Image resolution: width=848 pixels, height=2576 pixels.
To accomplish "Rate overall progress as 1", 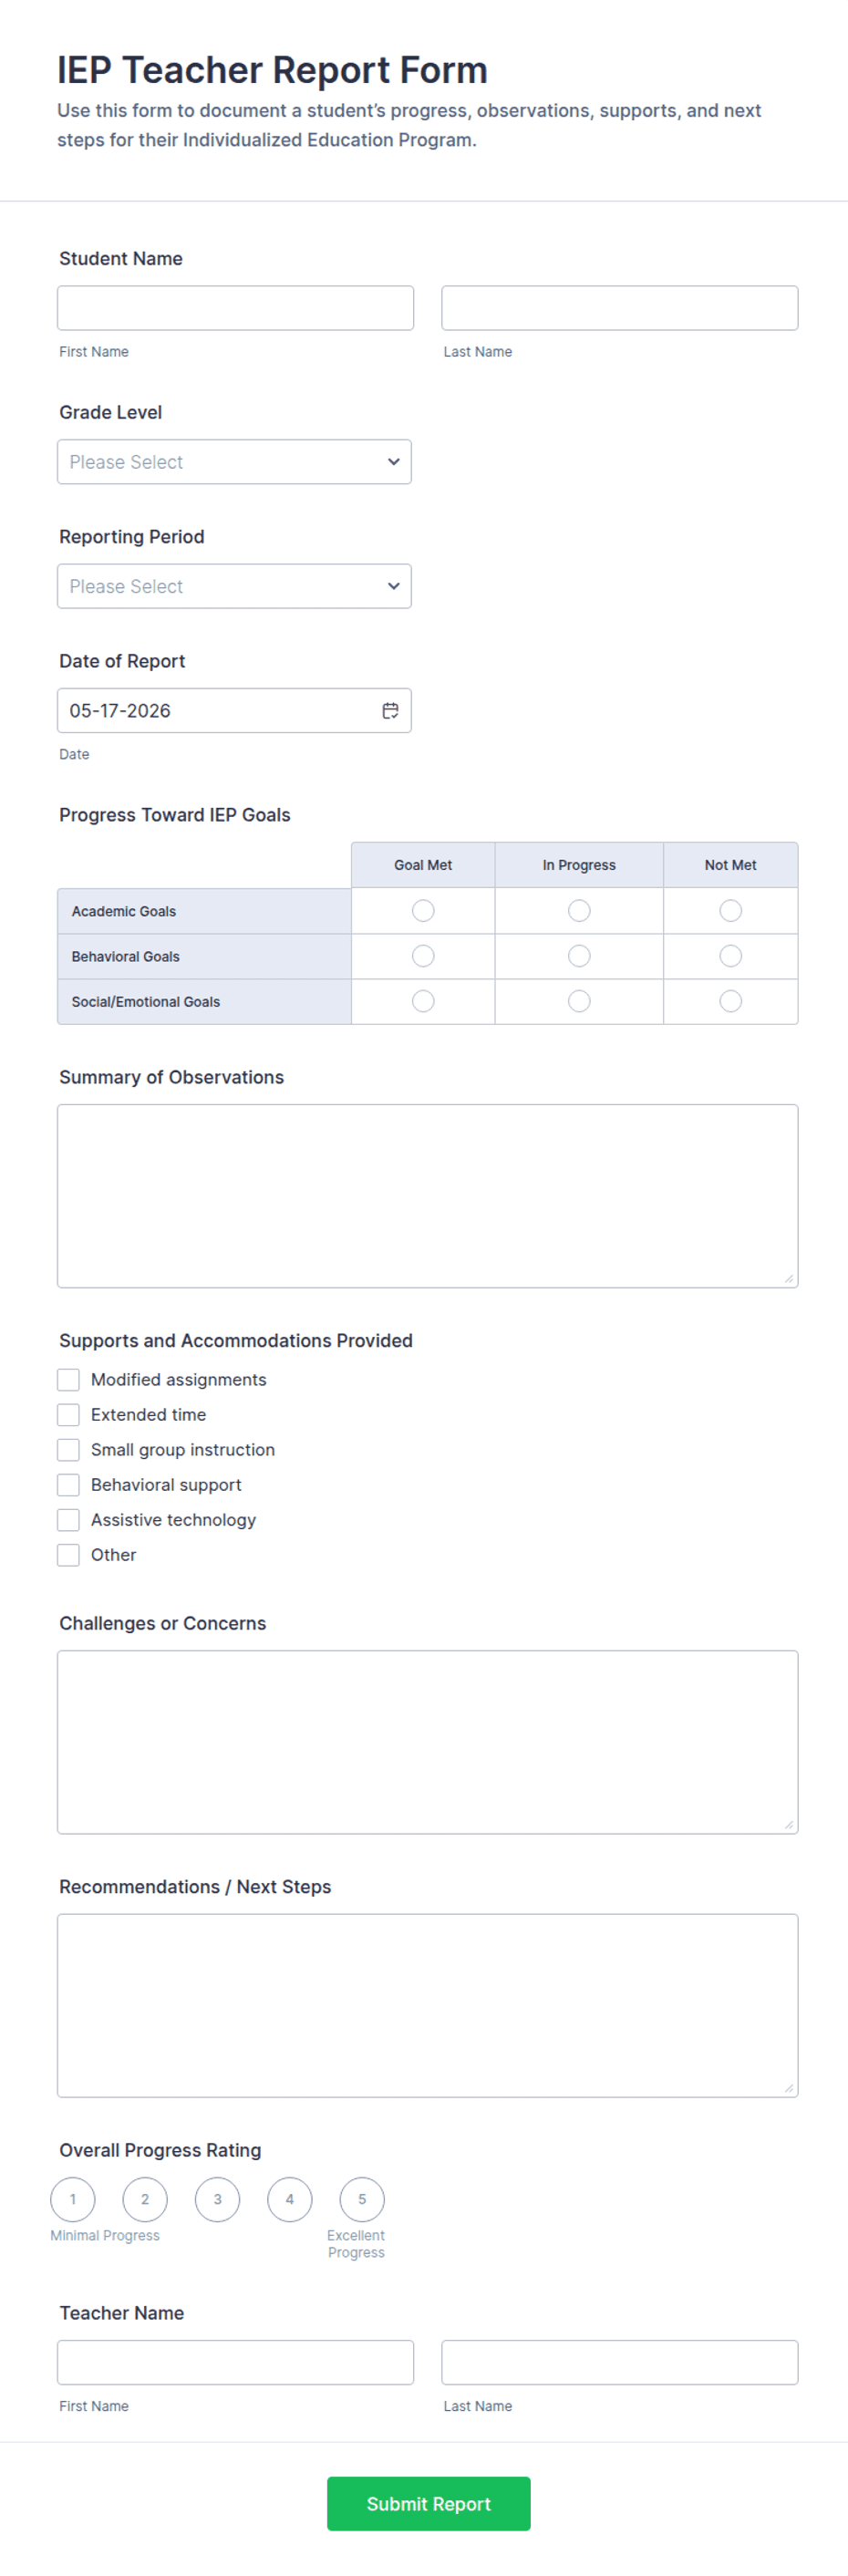I will (x=73, y=2199).
